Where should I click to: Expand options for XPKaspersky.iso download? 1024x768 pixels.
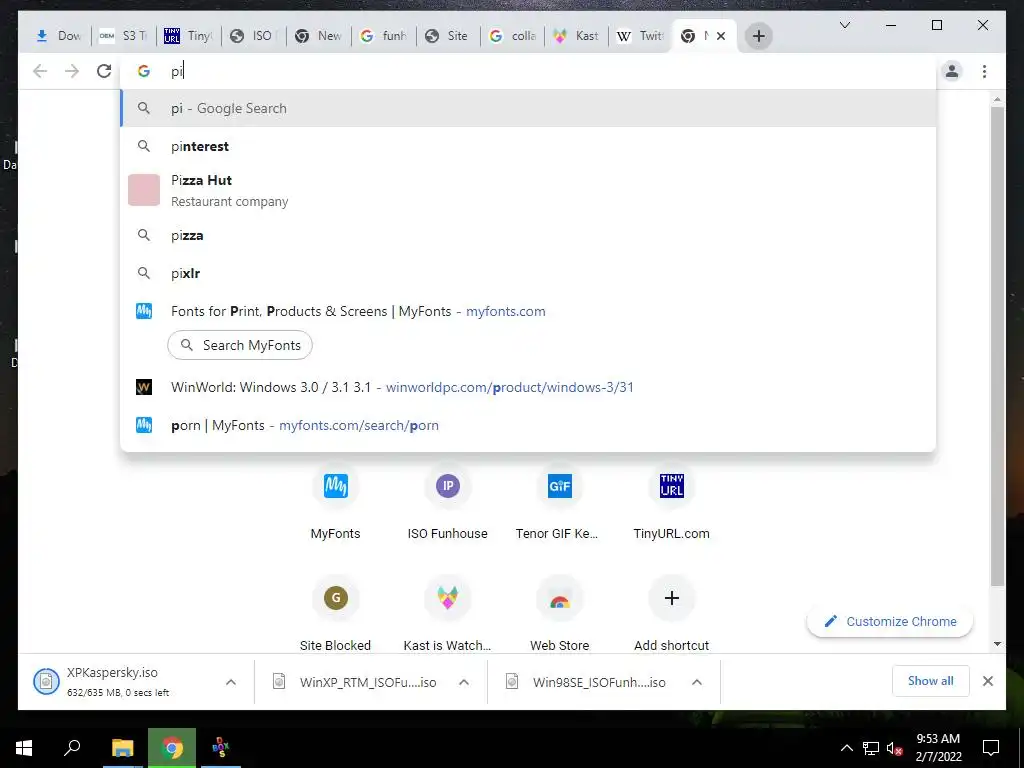pos(231,682)
